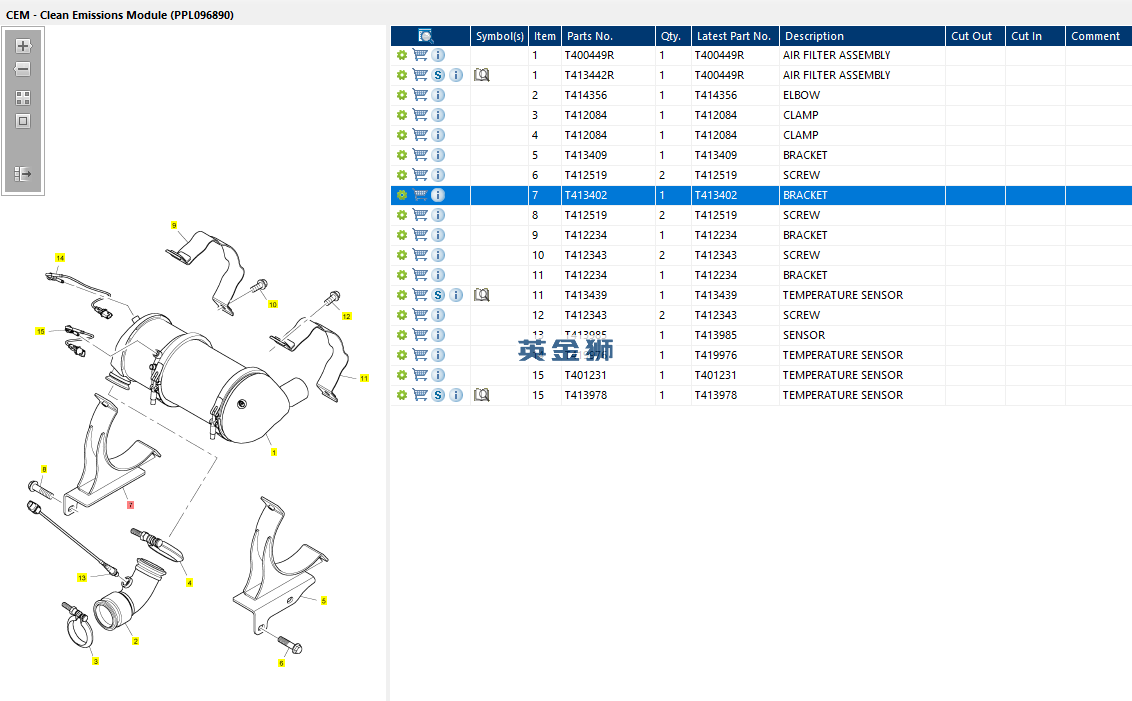The height and width of the screenshot is (701, 1132).
Task: Click callout 11 beside the right bracket
Action: pyautogui.click(x=364, y=378)
